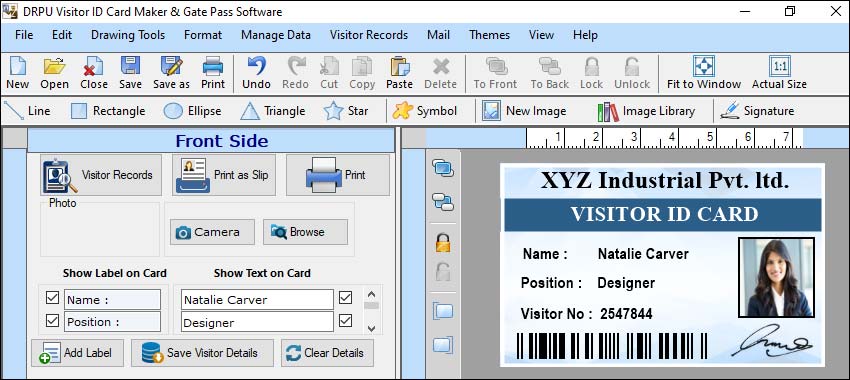Toggle the checkbox beside the Natalie Carver text
This screenshot has width=850, height=380.
pyautogui.click(x=345, y=298)
